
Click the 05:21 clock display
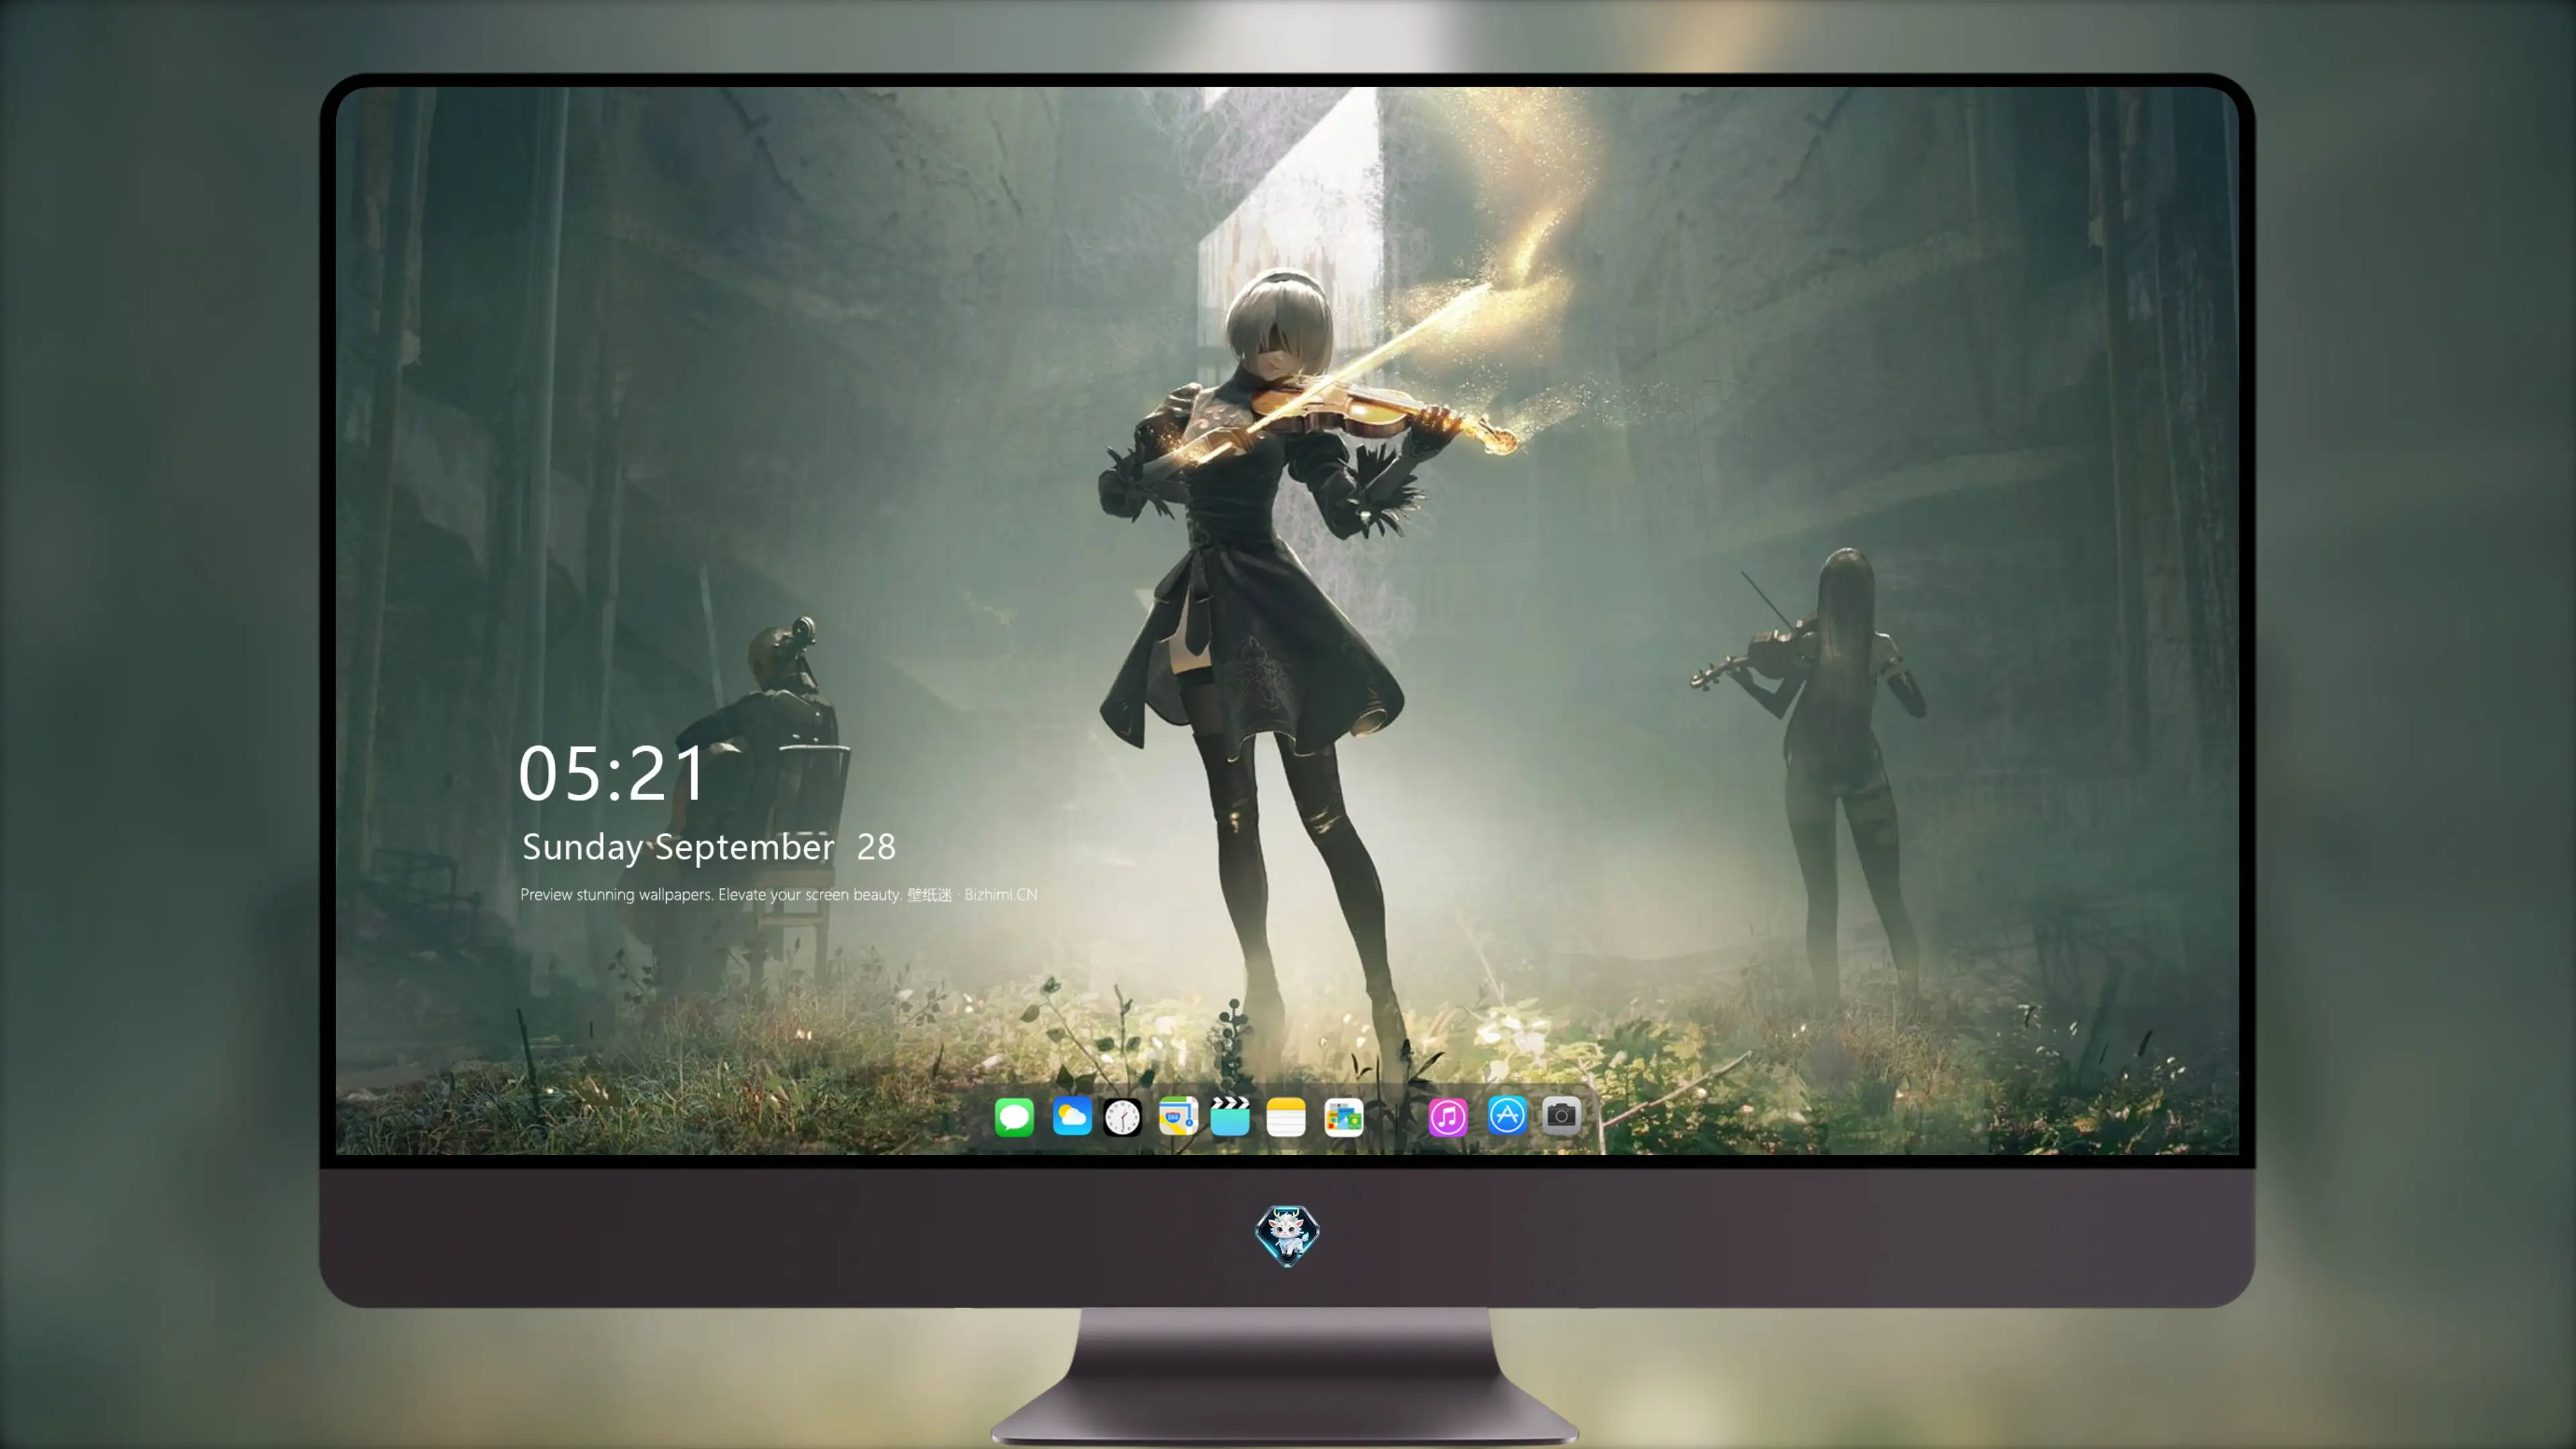612,774
